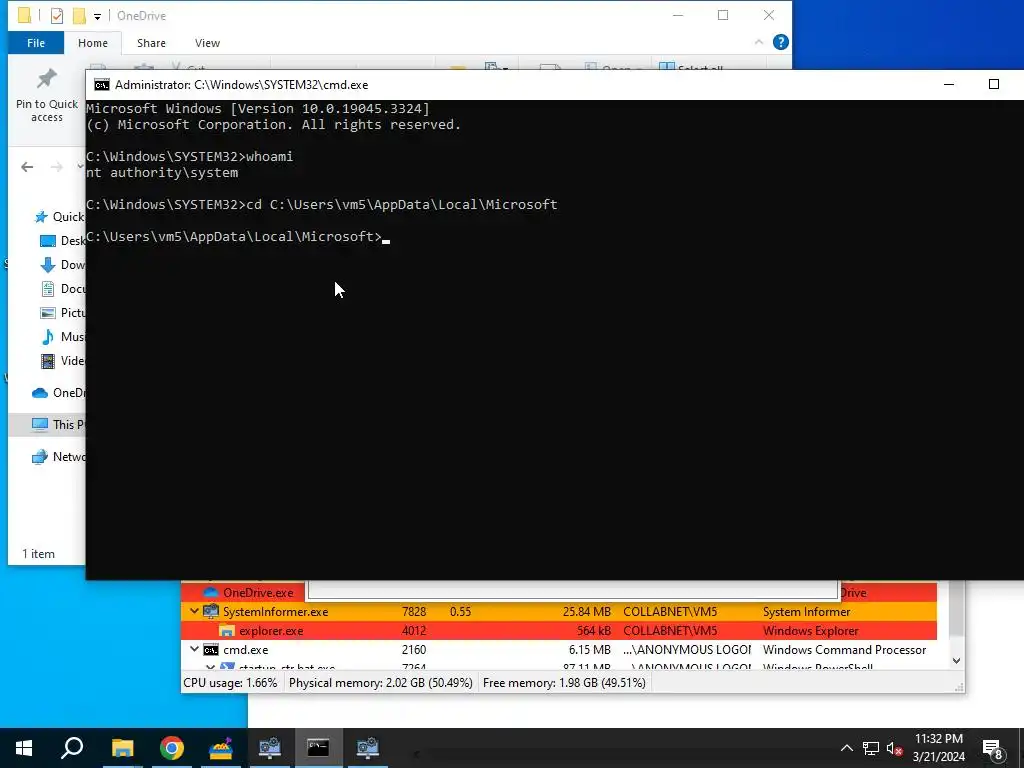Click PID 7828 cell
The image size is (1024, 768).
[x=414, y=612]
